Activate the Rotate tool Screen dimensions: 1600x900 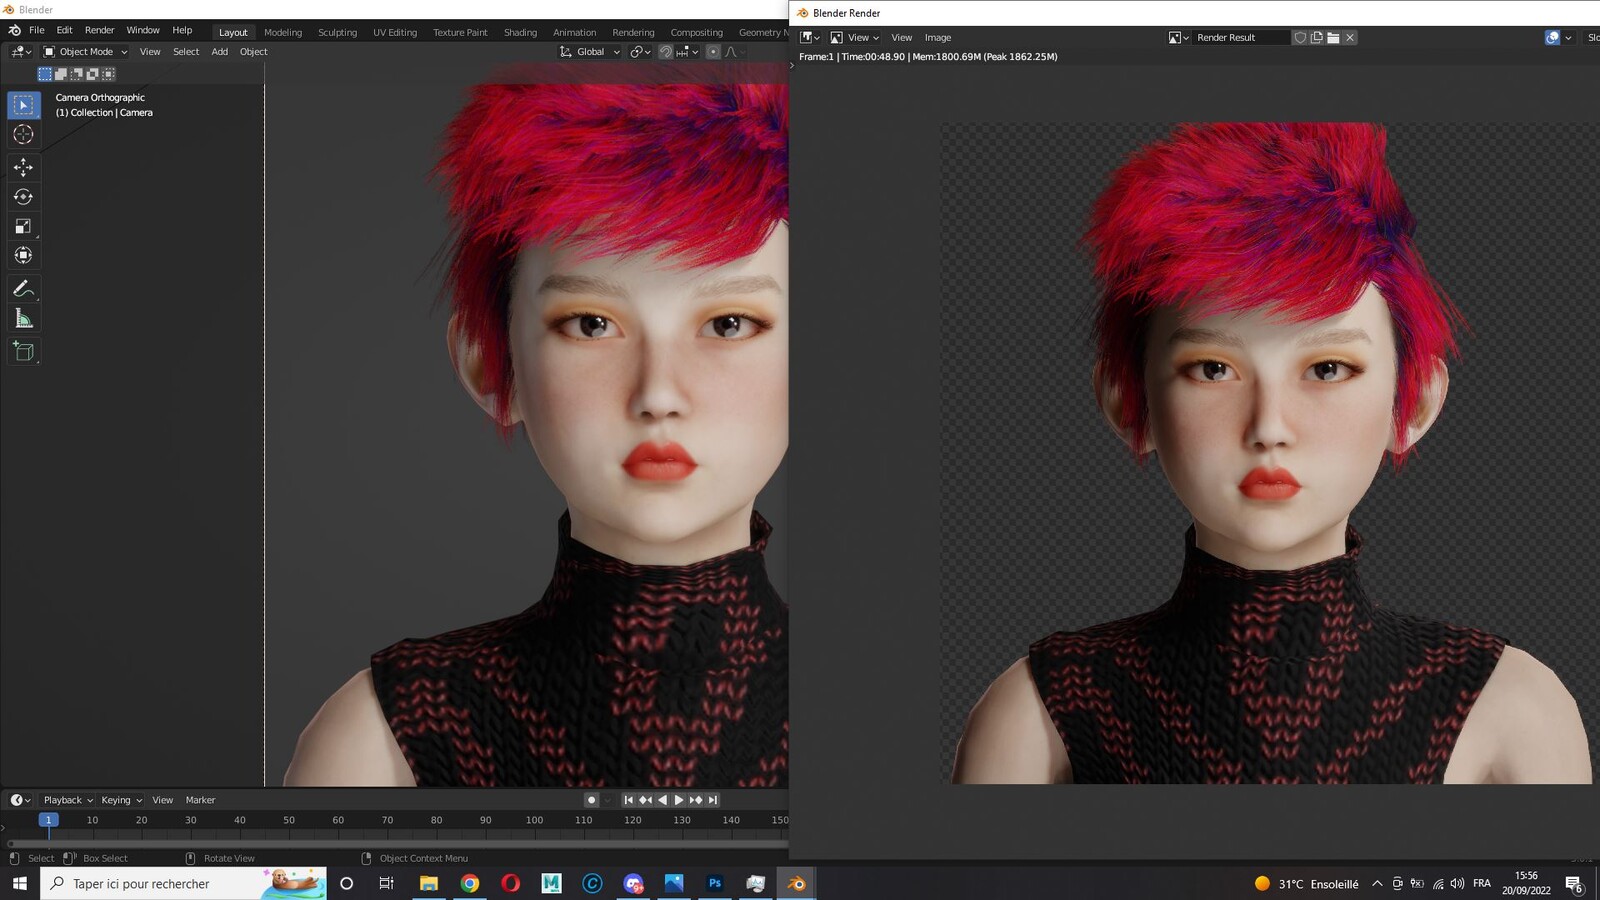pos(23,197)
